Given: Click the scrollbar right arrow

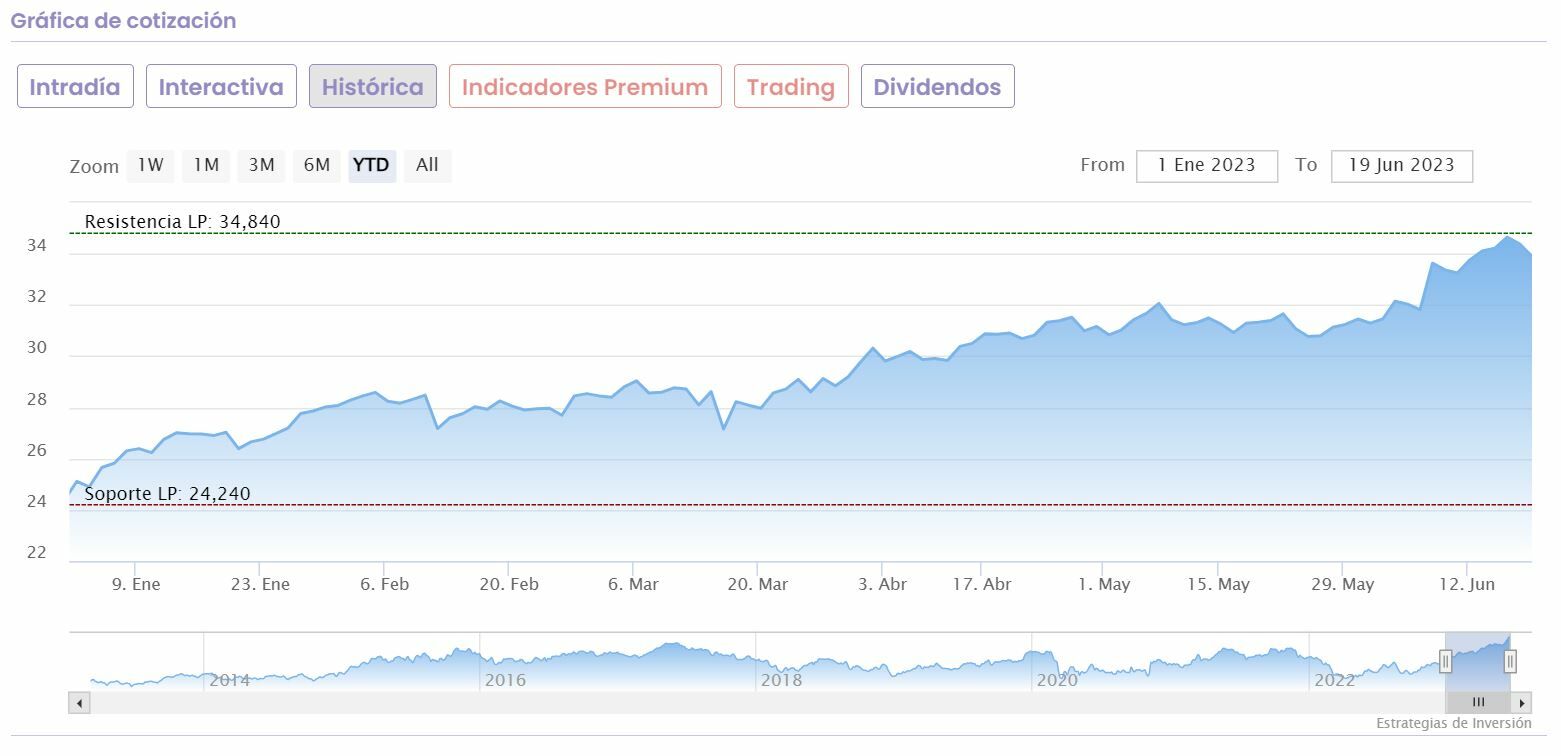Looking at the screenshot, I should point(1521,703).
